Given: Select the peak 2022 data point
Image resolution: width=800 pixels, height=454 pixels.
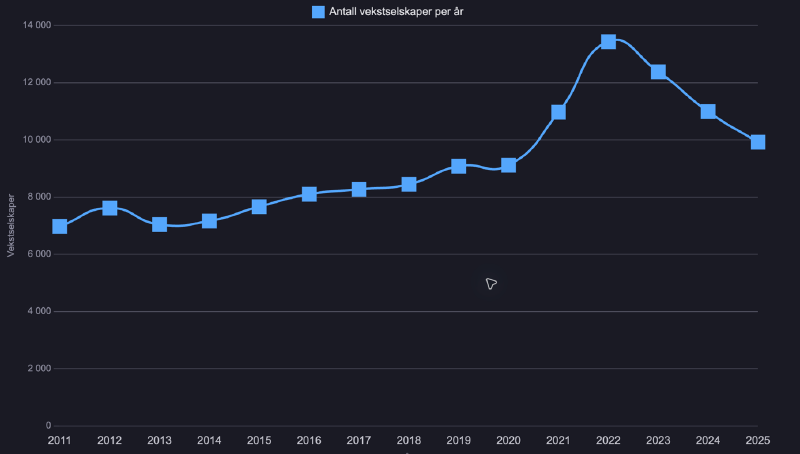Looking at the screenshot, I should coord(608,41).
